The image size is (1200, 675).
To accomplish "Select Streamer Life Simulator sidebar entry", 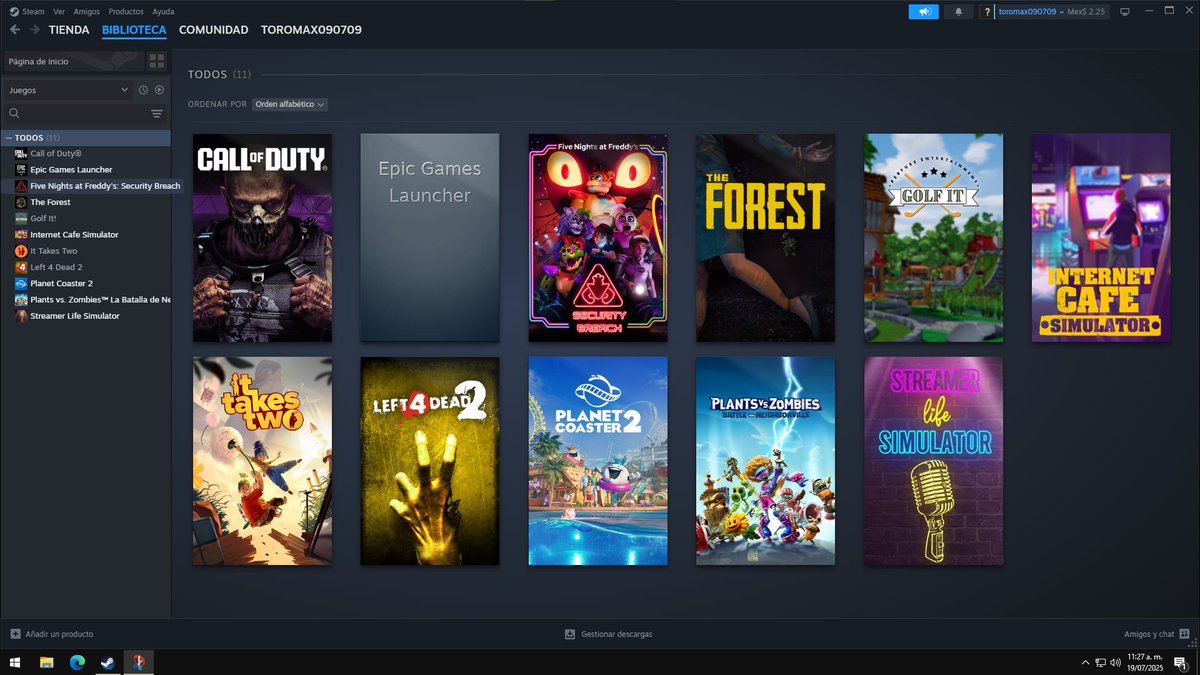I will point(74,316).
